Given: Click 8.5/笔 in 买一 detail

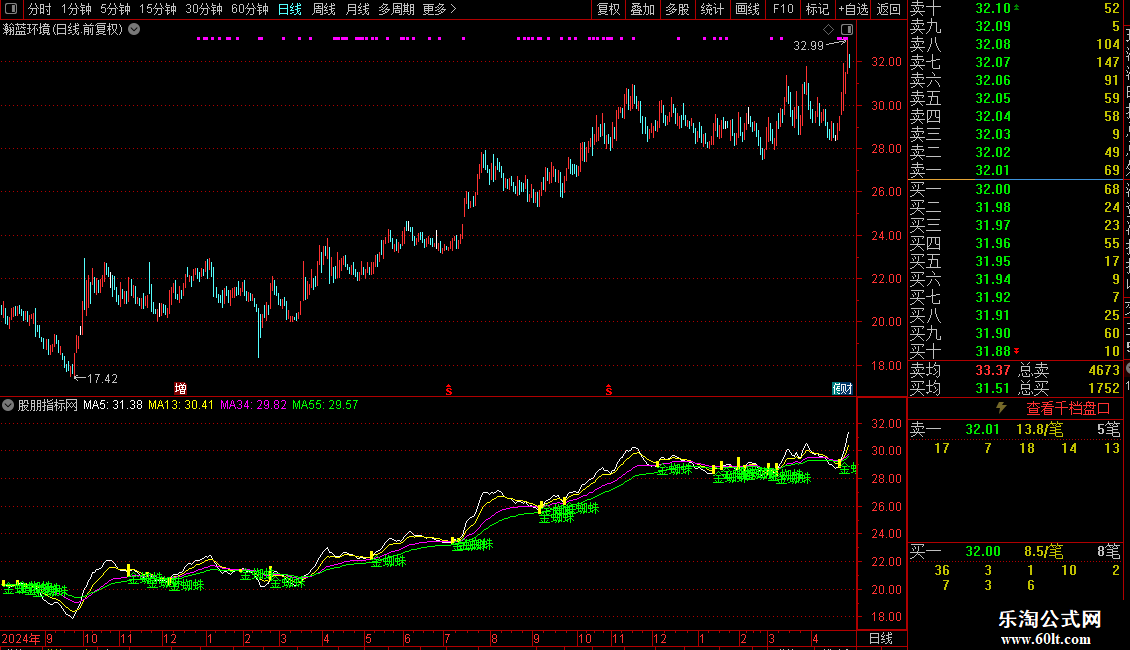Looking at the screenshot, I should [1044, 551].
